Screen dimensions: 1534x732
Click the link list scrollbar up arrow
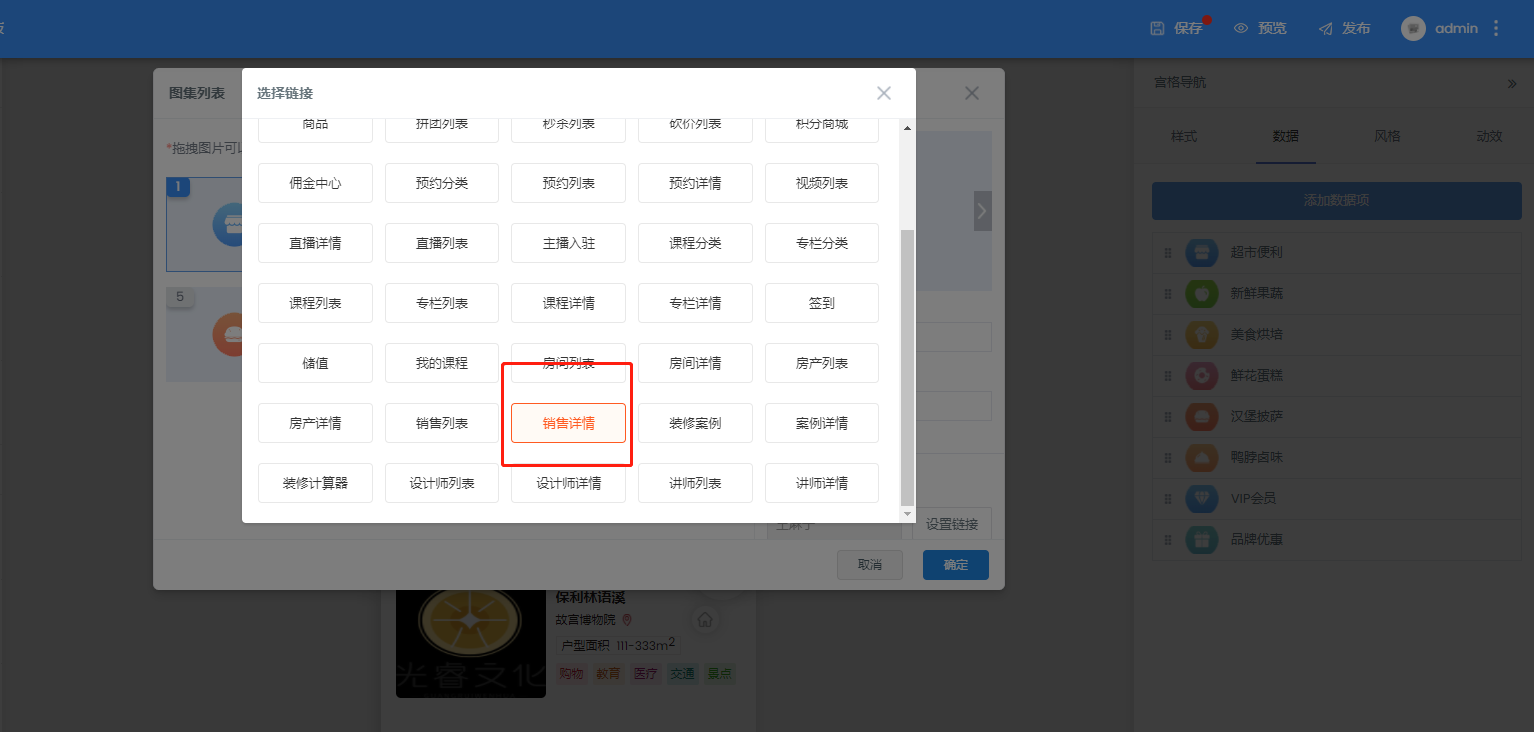[x=908, y=128]
